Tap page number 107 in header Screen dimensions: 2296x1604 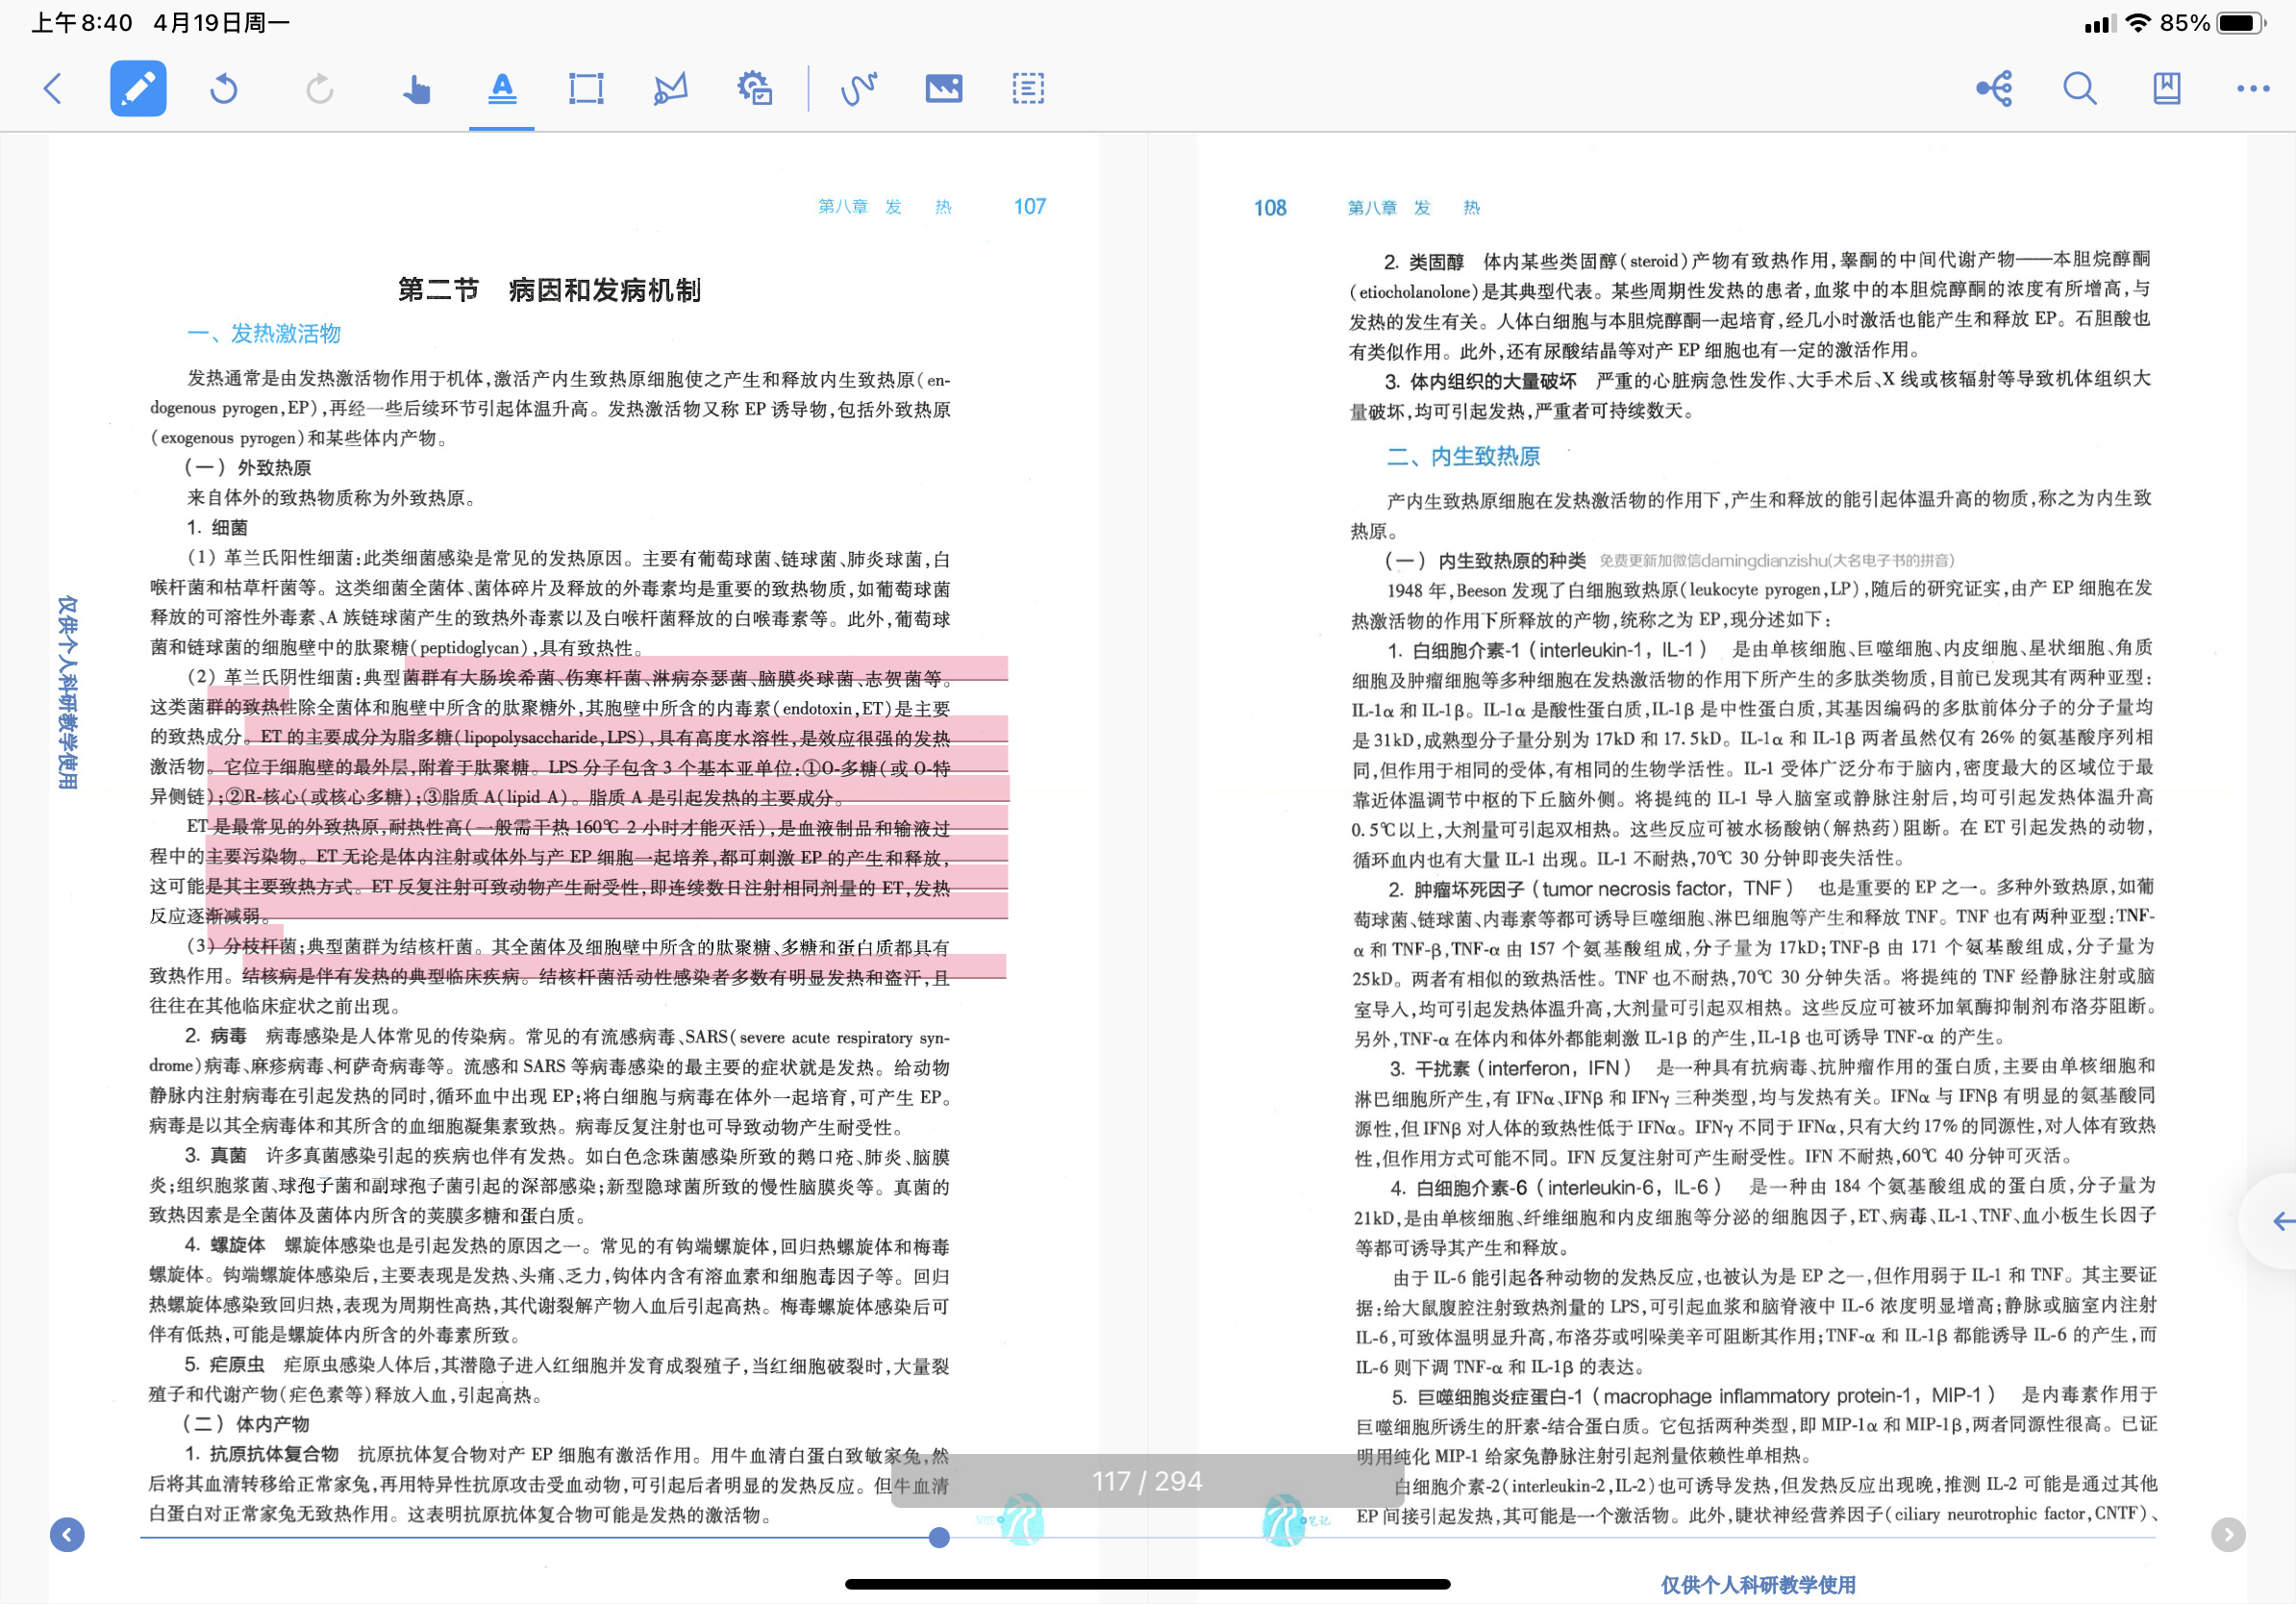1029,206
